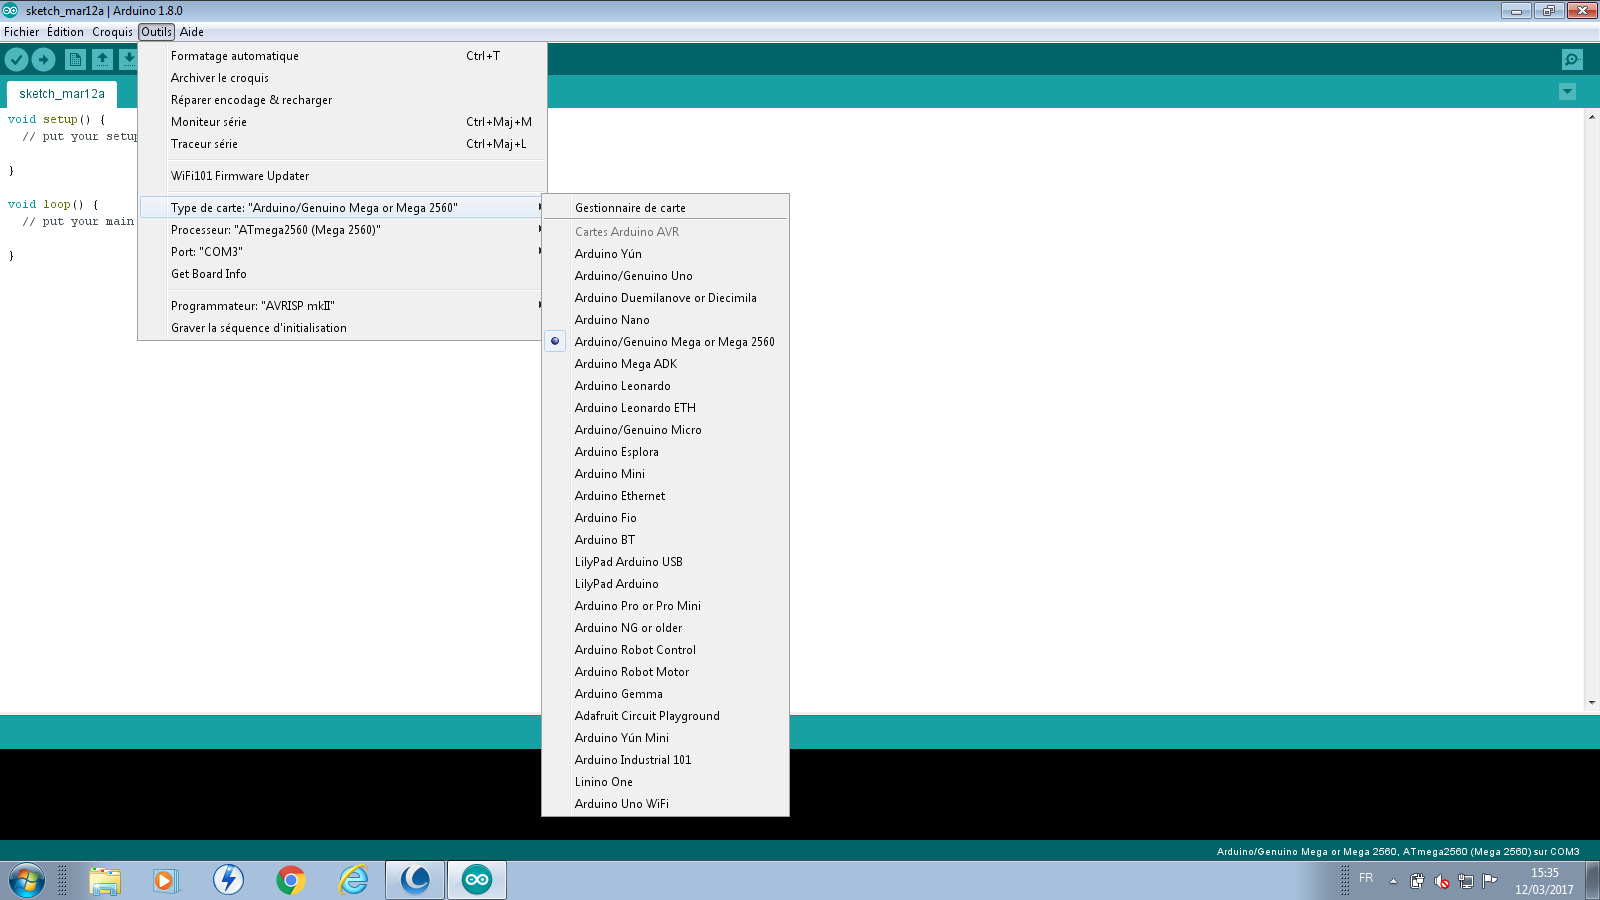Open Chrome from the taskbar
1600x900 pixels.
pyautogui.click(x=291, y=880)
